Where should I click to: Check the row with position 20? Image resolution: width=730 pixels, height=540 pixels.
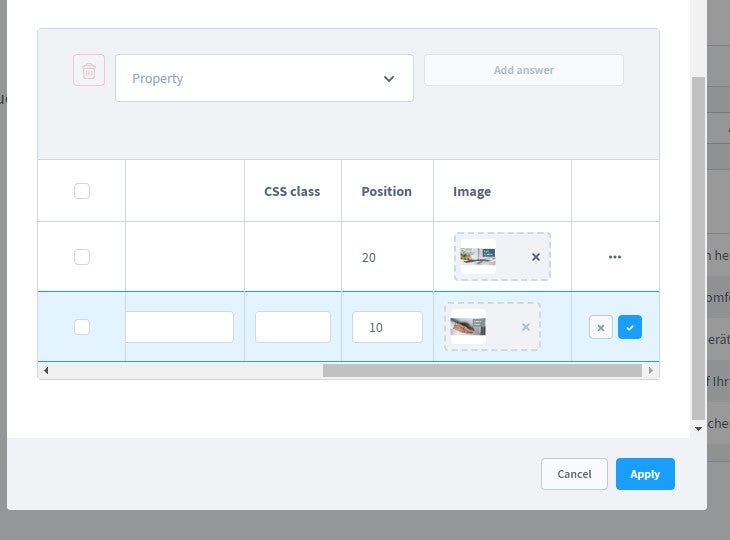[82, 257]
